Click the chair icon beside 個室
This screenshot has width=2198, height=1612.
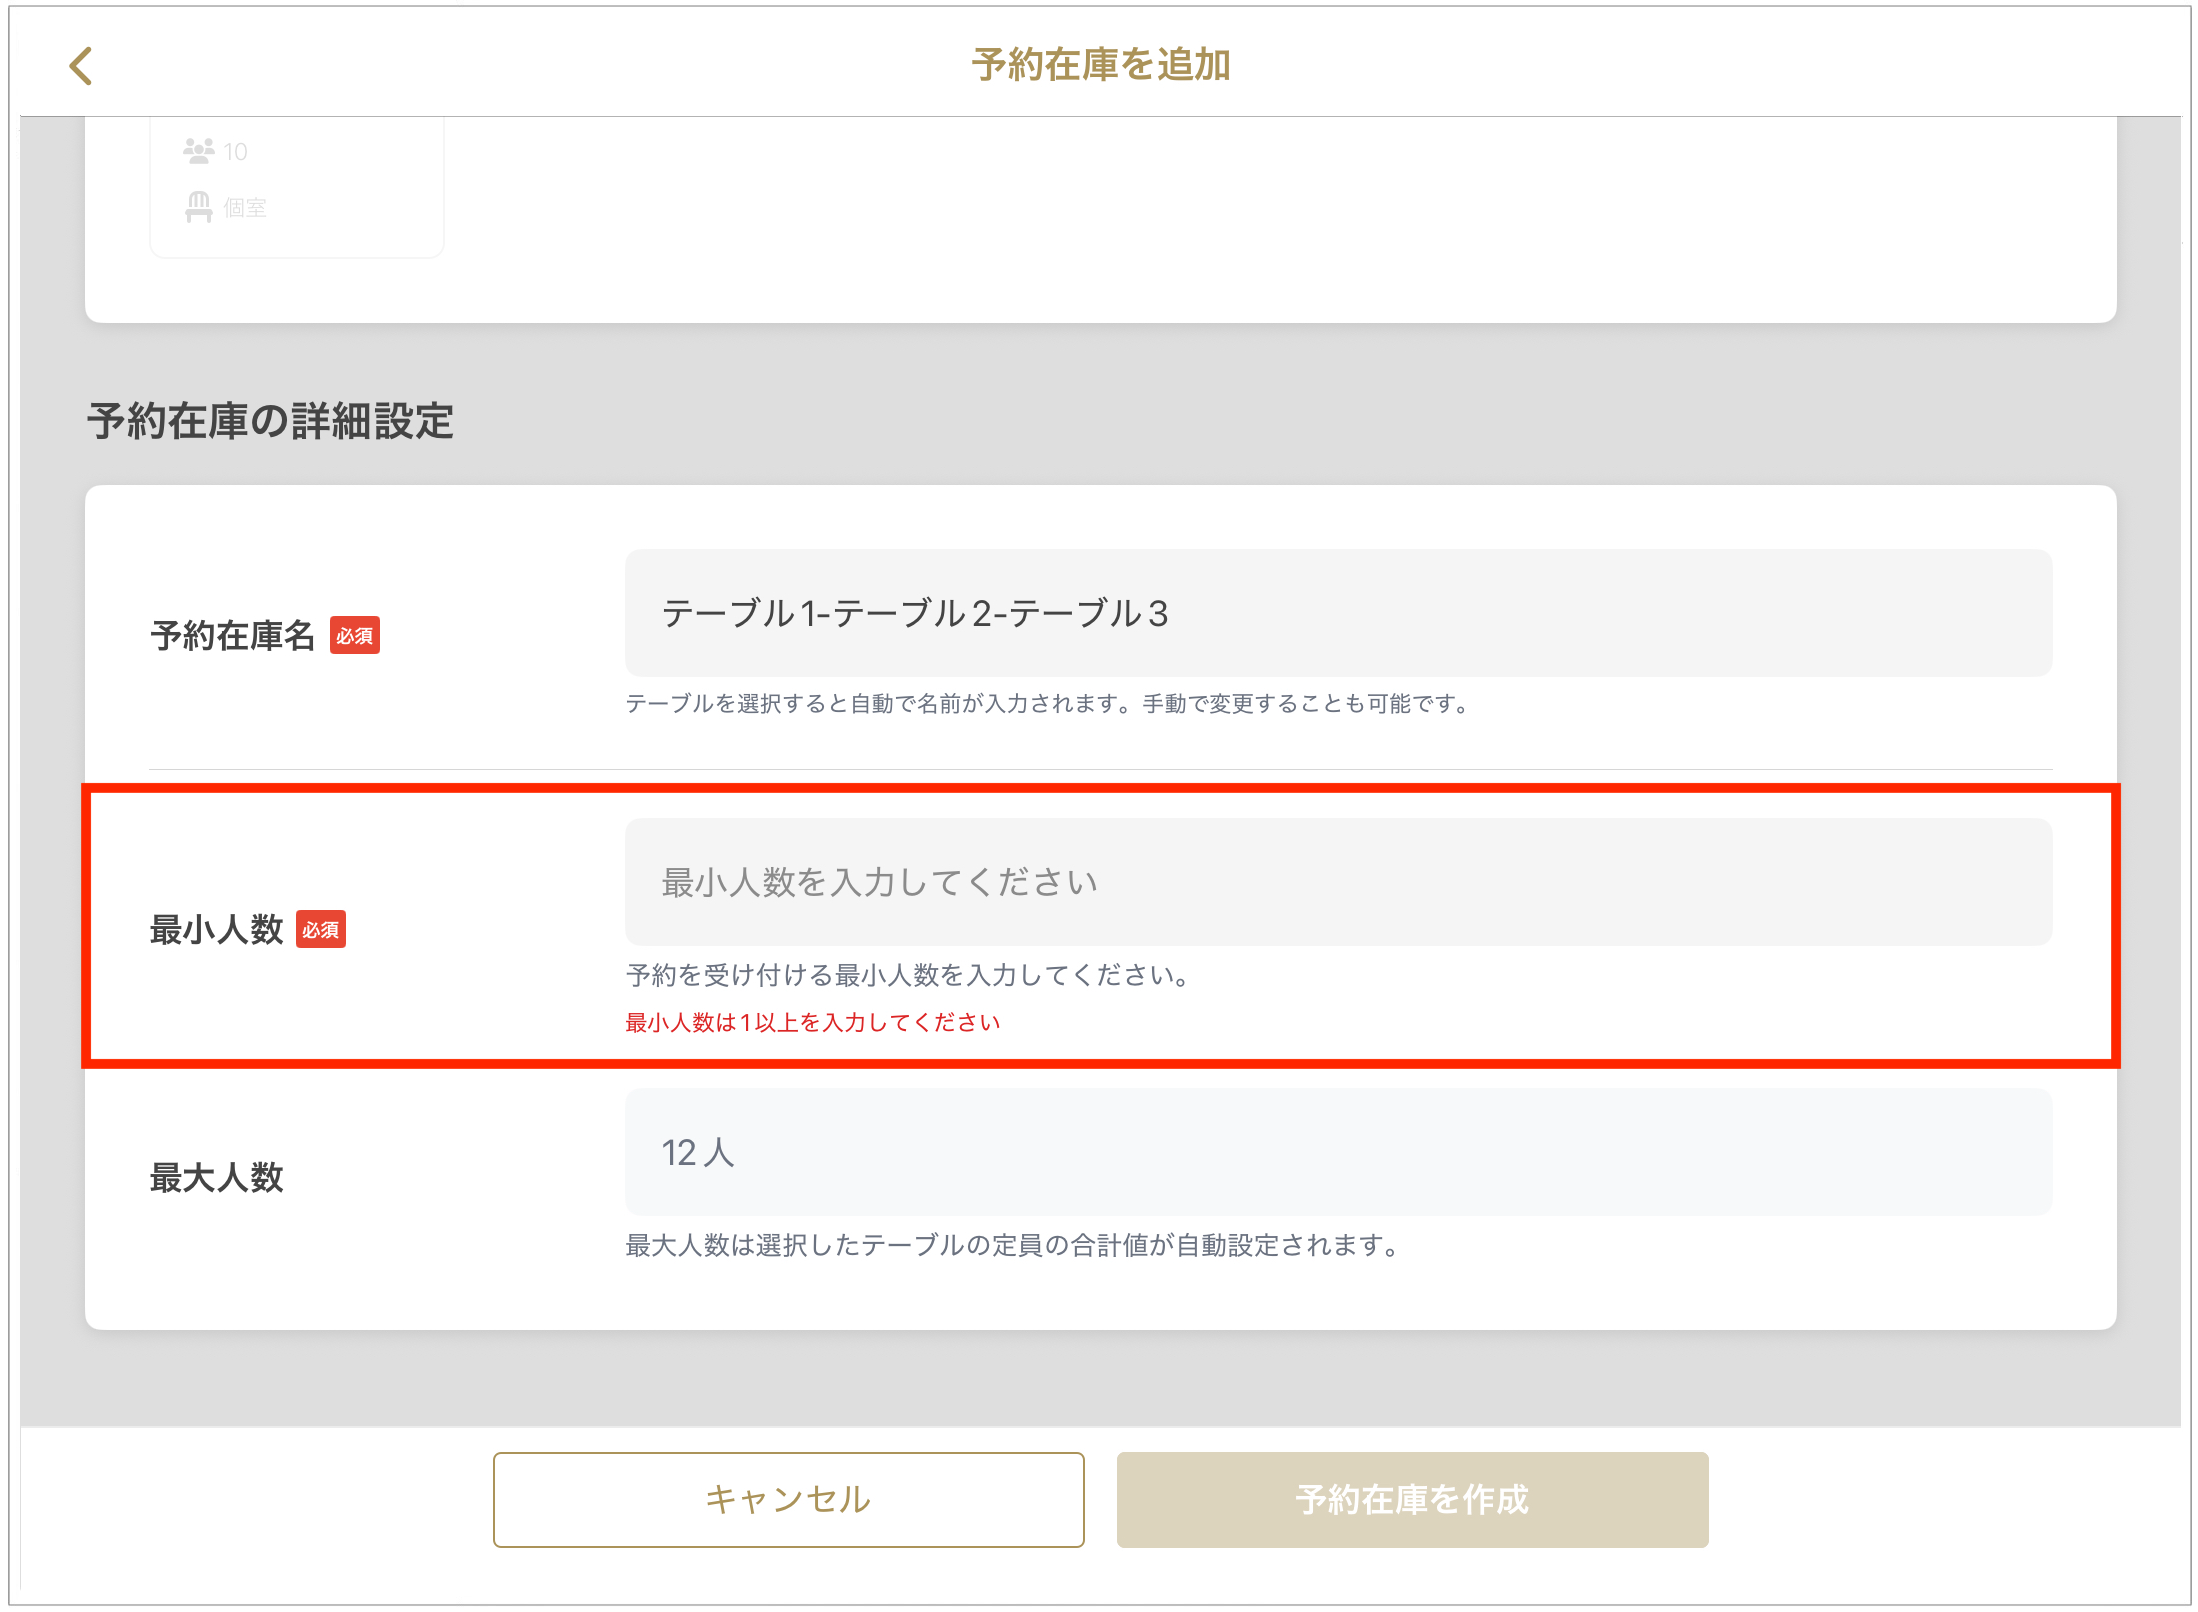(x=198, y=207)
